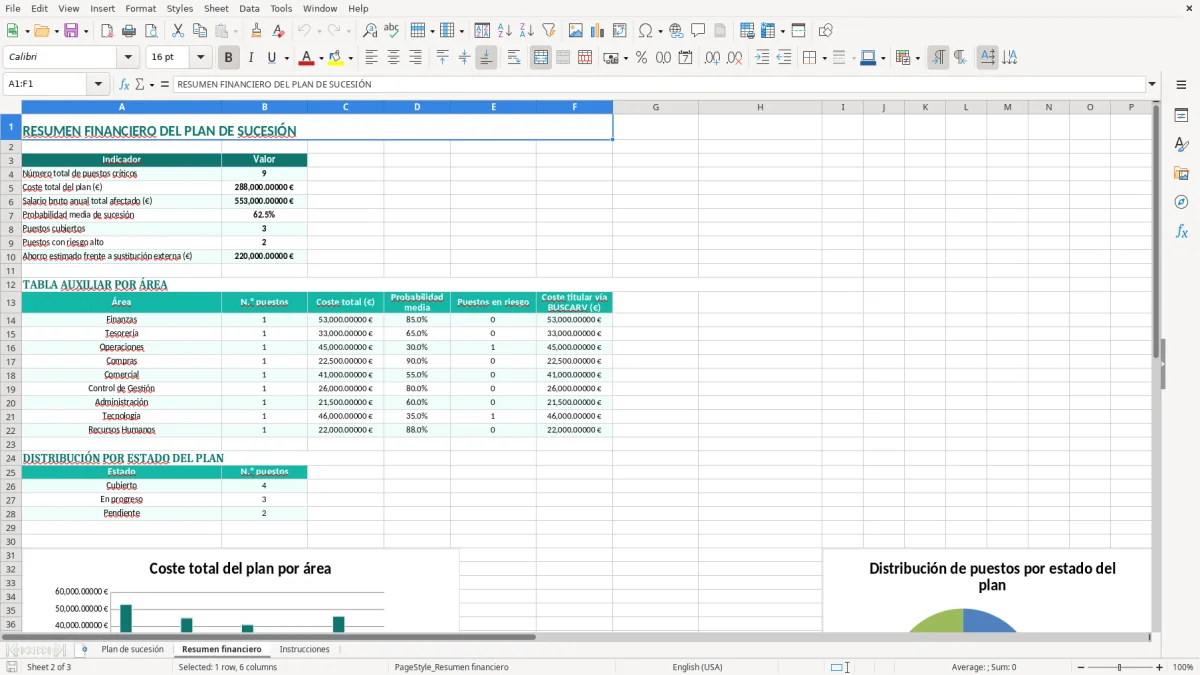The image size is (1200, 675).
Task: Open Borders dropdown arrow
Action: tap(823, 58)
